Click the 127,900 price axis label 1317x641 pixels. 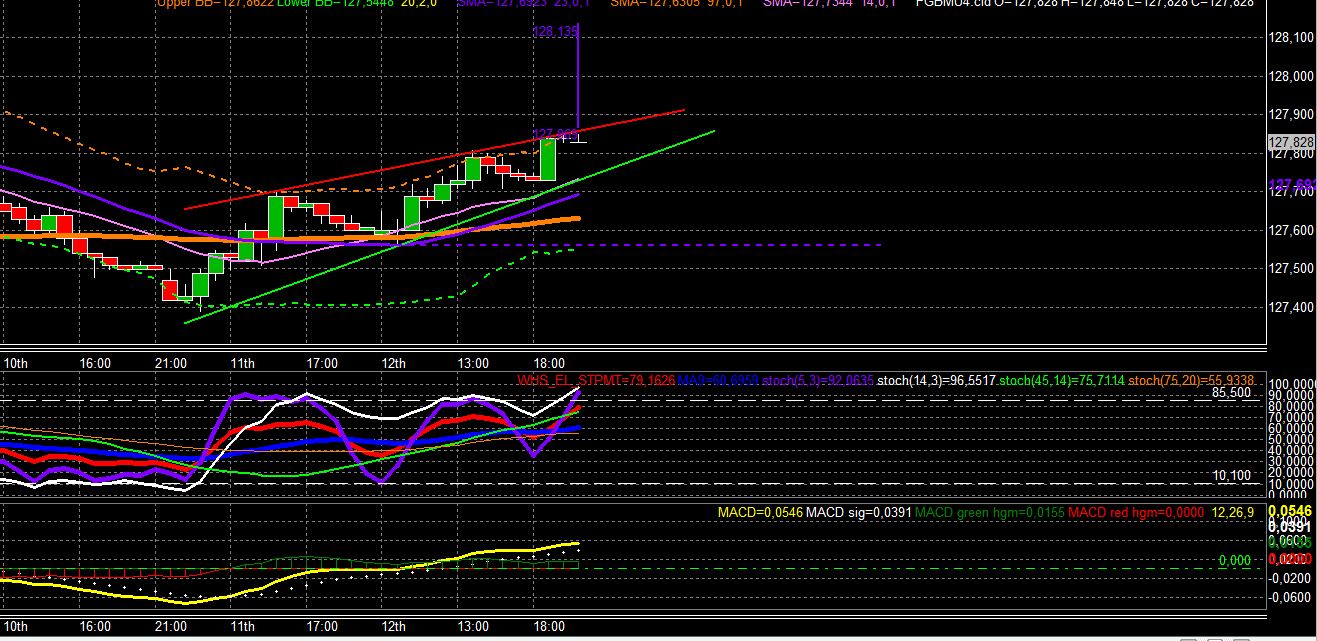pos(1290,115)
